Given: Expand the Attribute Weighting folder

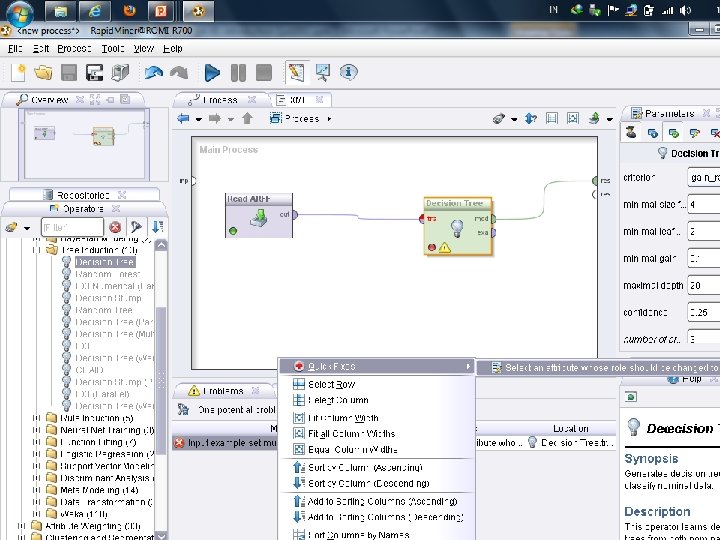Looking at the screenshot, I should coord(22,525).
